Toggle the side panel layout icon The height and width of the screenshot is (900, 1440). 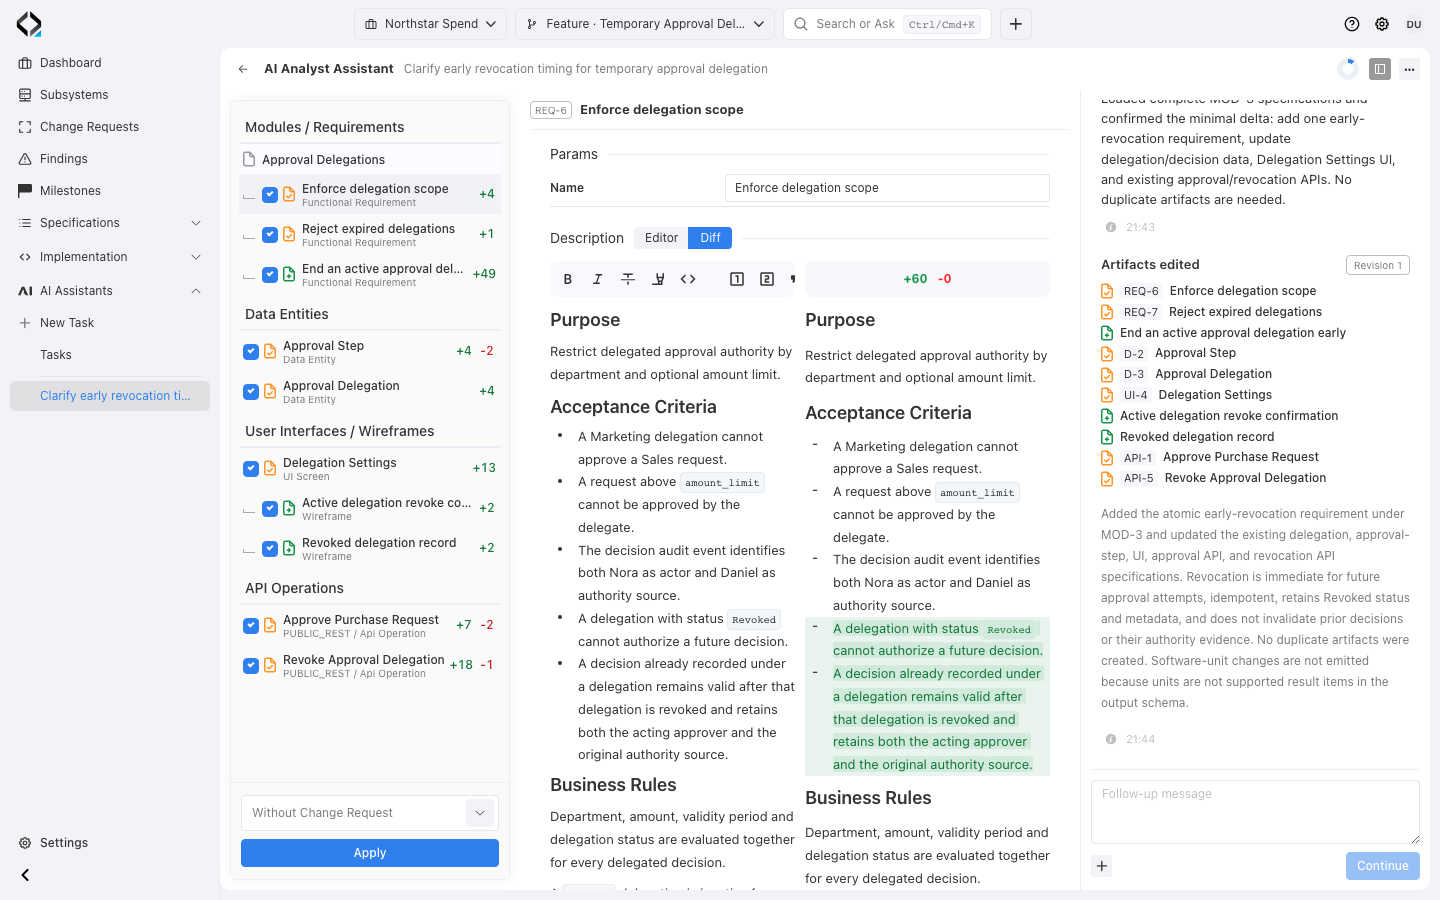(1380, 69)
